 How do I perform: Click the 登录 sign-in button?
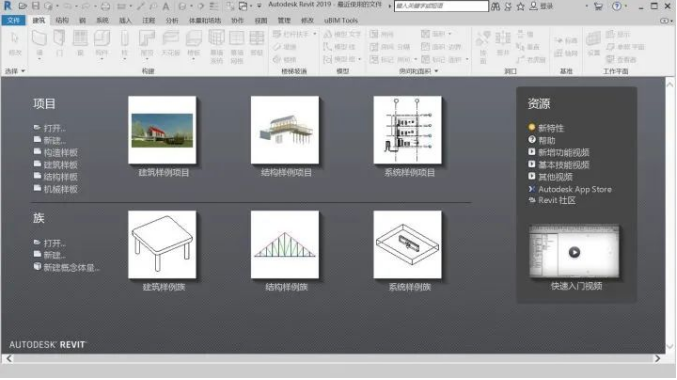pos(542,6)
